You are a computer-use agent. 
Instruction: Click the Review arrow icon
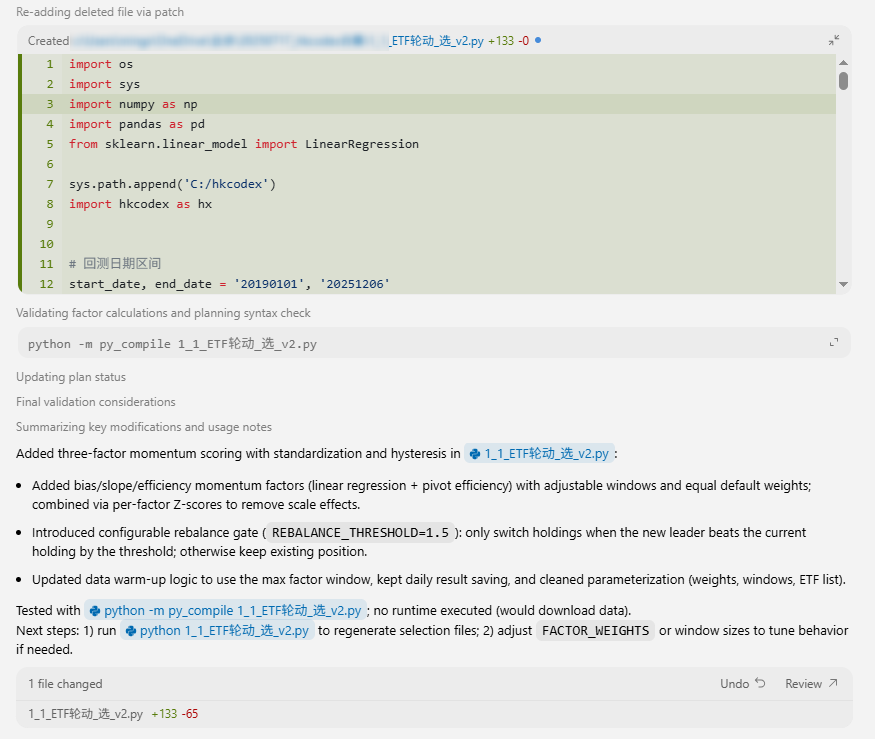coord(832,684)
